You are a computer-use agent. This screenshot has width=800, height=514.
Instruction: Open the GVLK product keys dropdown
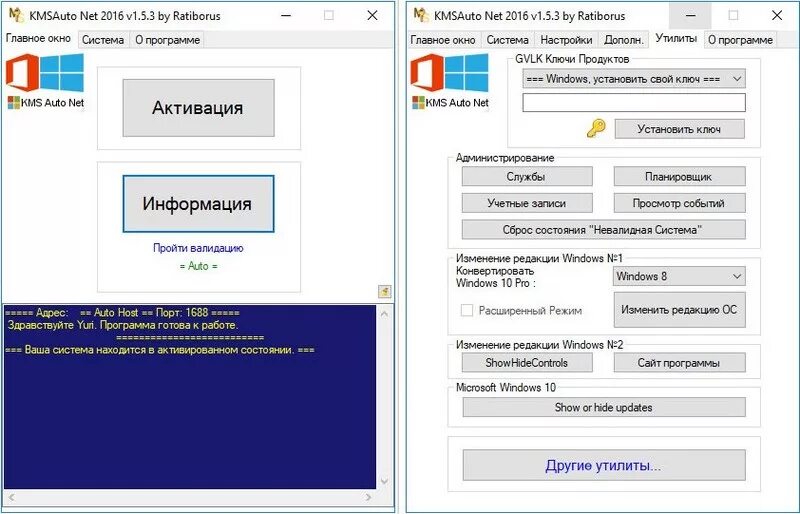pos(634,79)
